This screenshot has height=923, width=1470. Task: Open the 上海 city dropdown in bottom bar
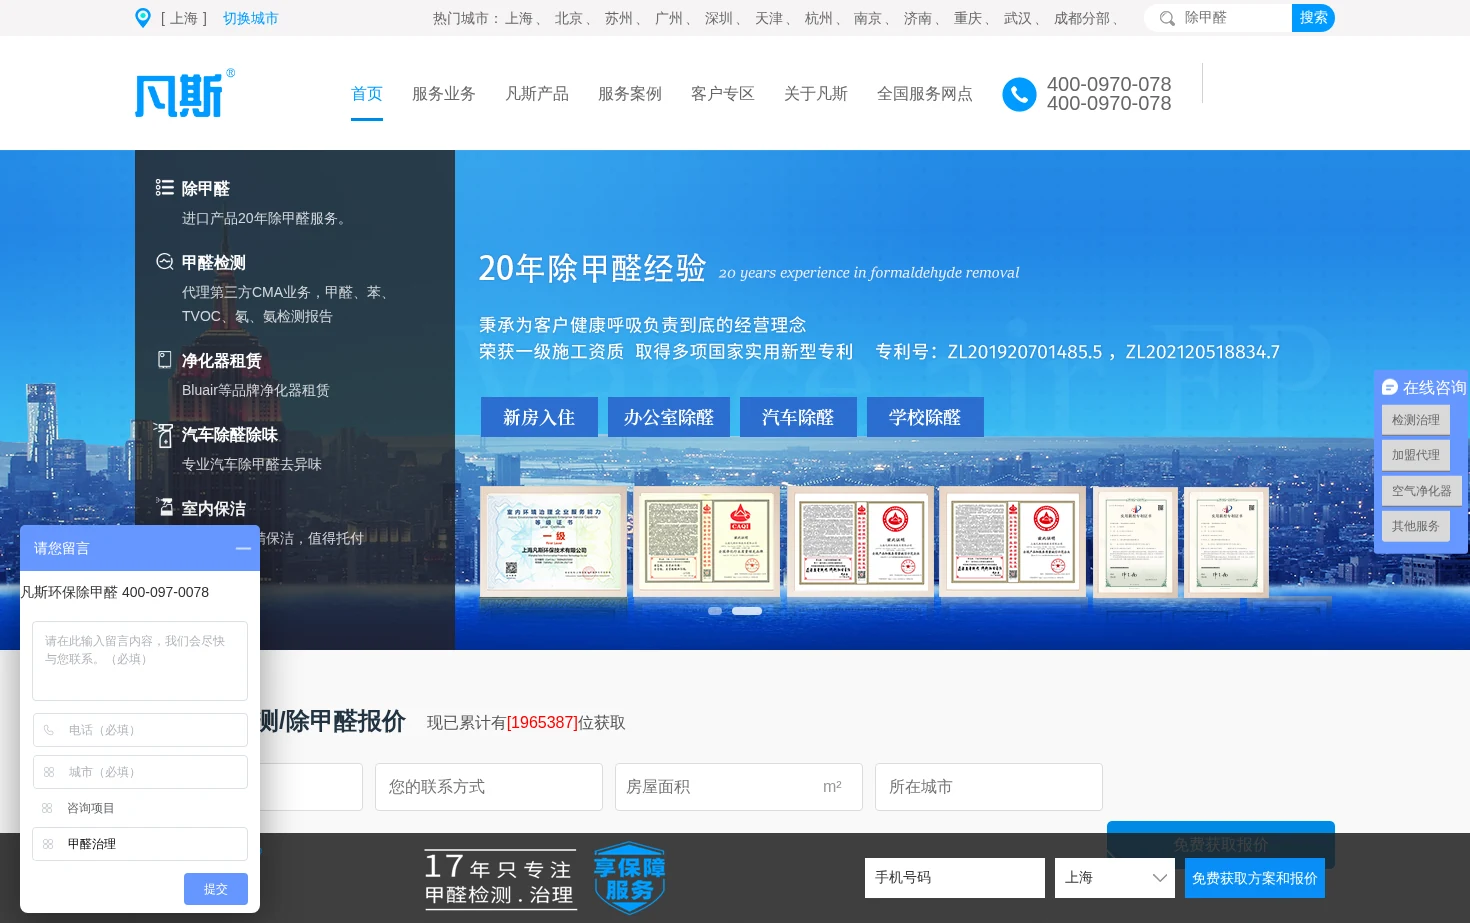pos(1115,878)
